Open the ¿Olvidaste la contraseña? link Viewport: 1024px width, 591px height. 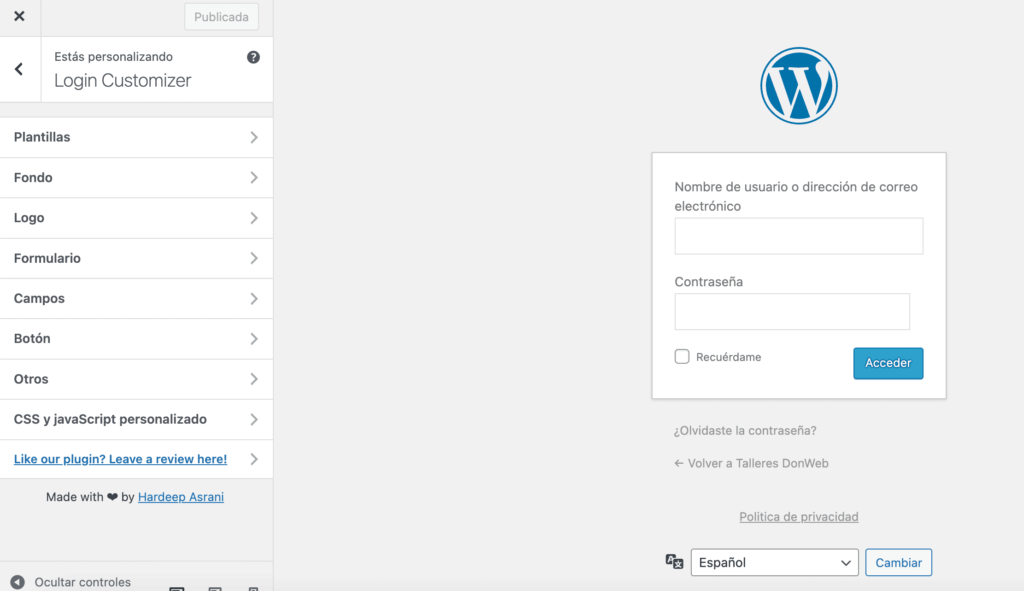pos(745,430)
